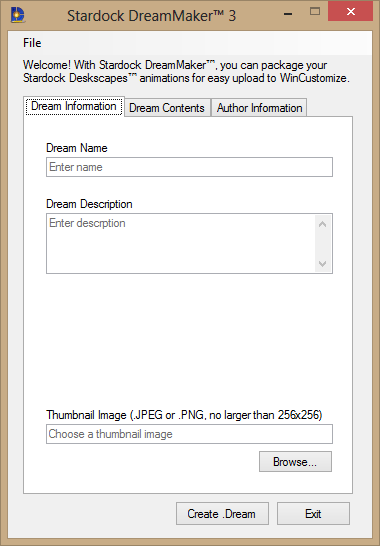Click the description scrollbar down arrow
This screenshot has width=380, height=546.
tap(323, 263)
